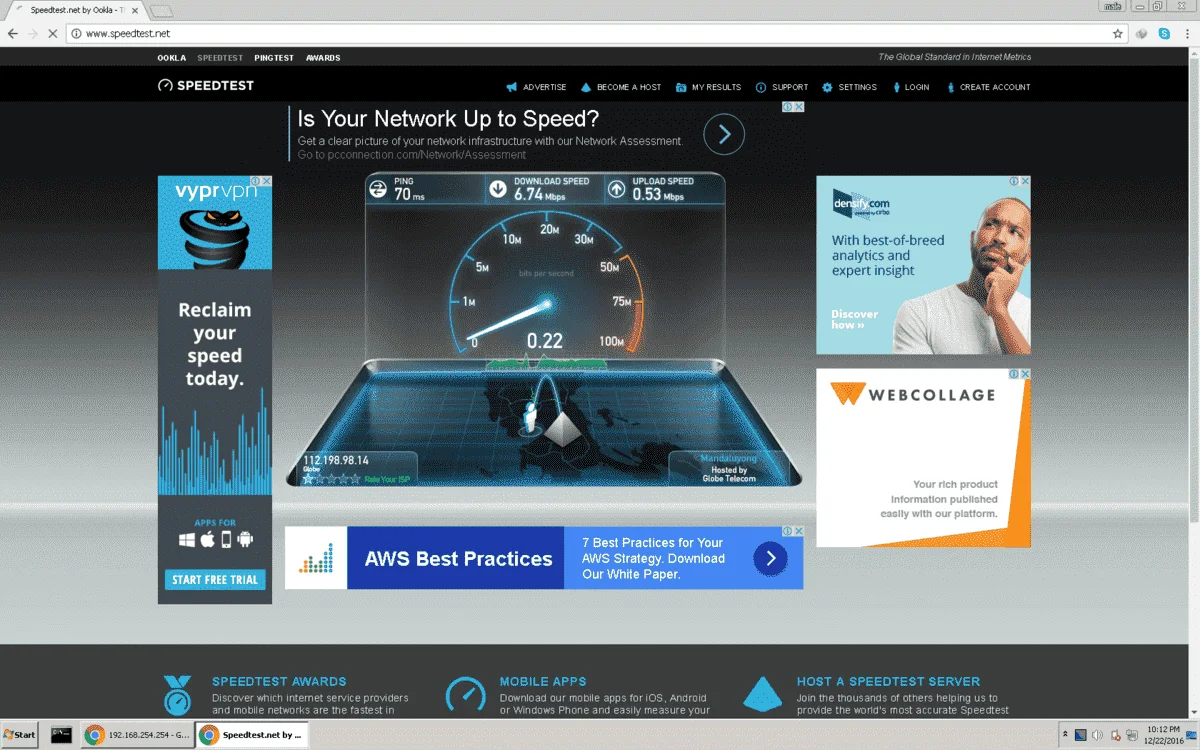Image resolution: width=1200 pixels, height=750 pixels.
Task: Click the IP address 112.198.98.14
Action: 336,460
